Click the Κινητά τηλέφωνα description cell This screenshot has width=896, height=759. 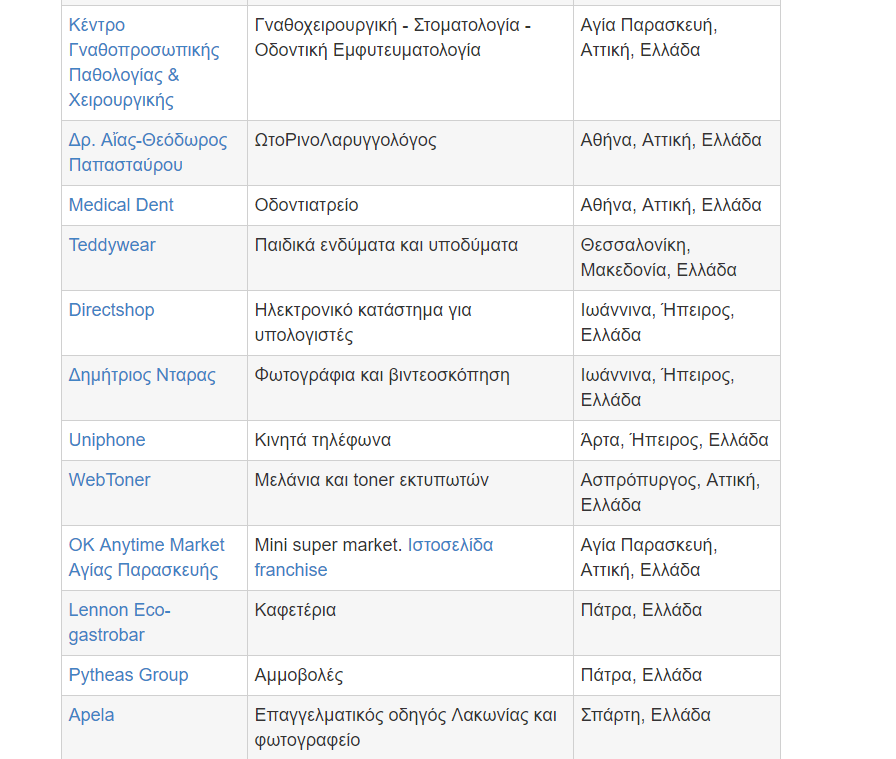pyautogui.click(x=322, y=440)
